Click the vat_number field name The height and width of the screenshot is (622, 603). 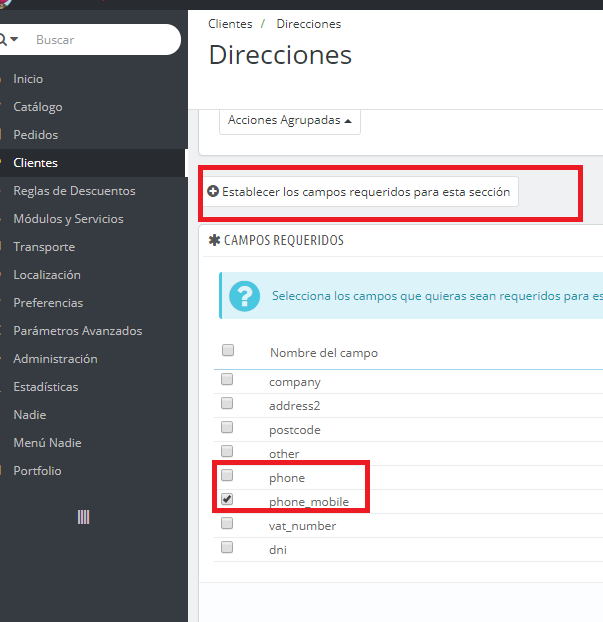click(302, 526)
